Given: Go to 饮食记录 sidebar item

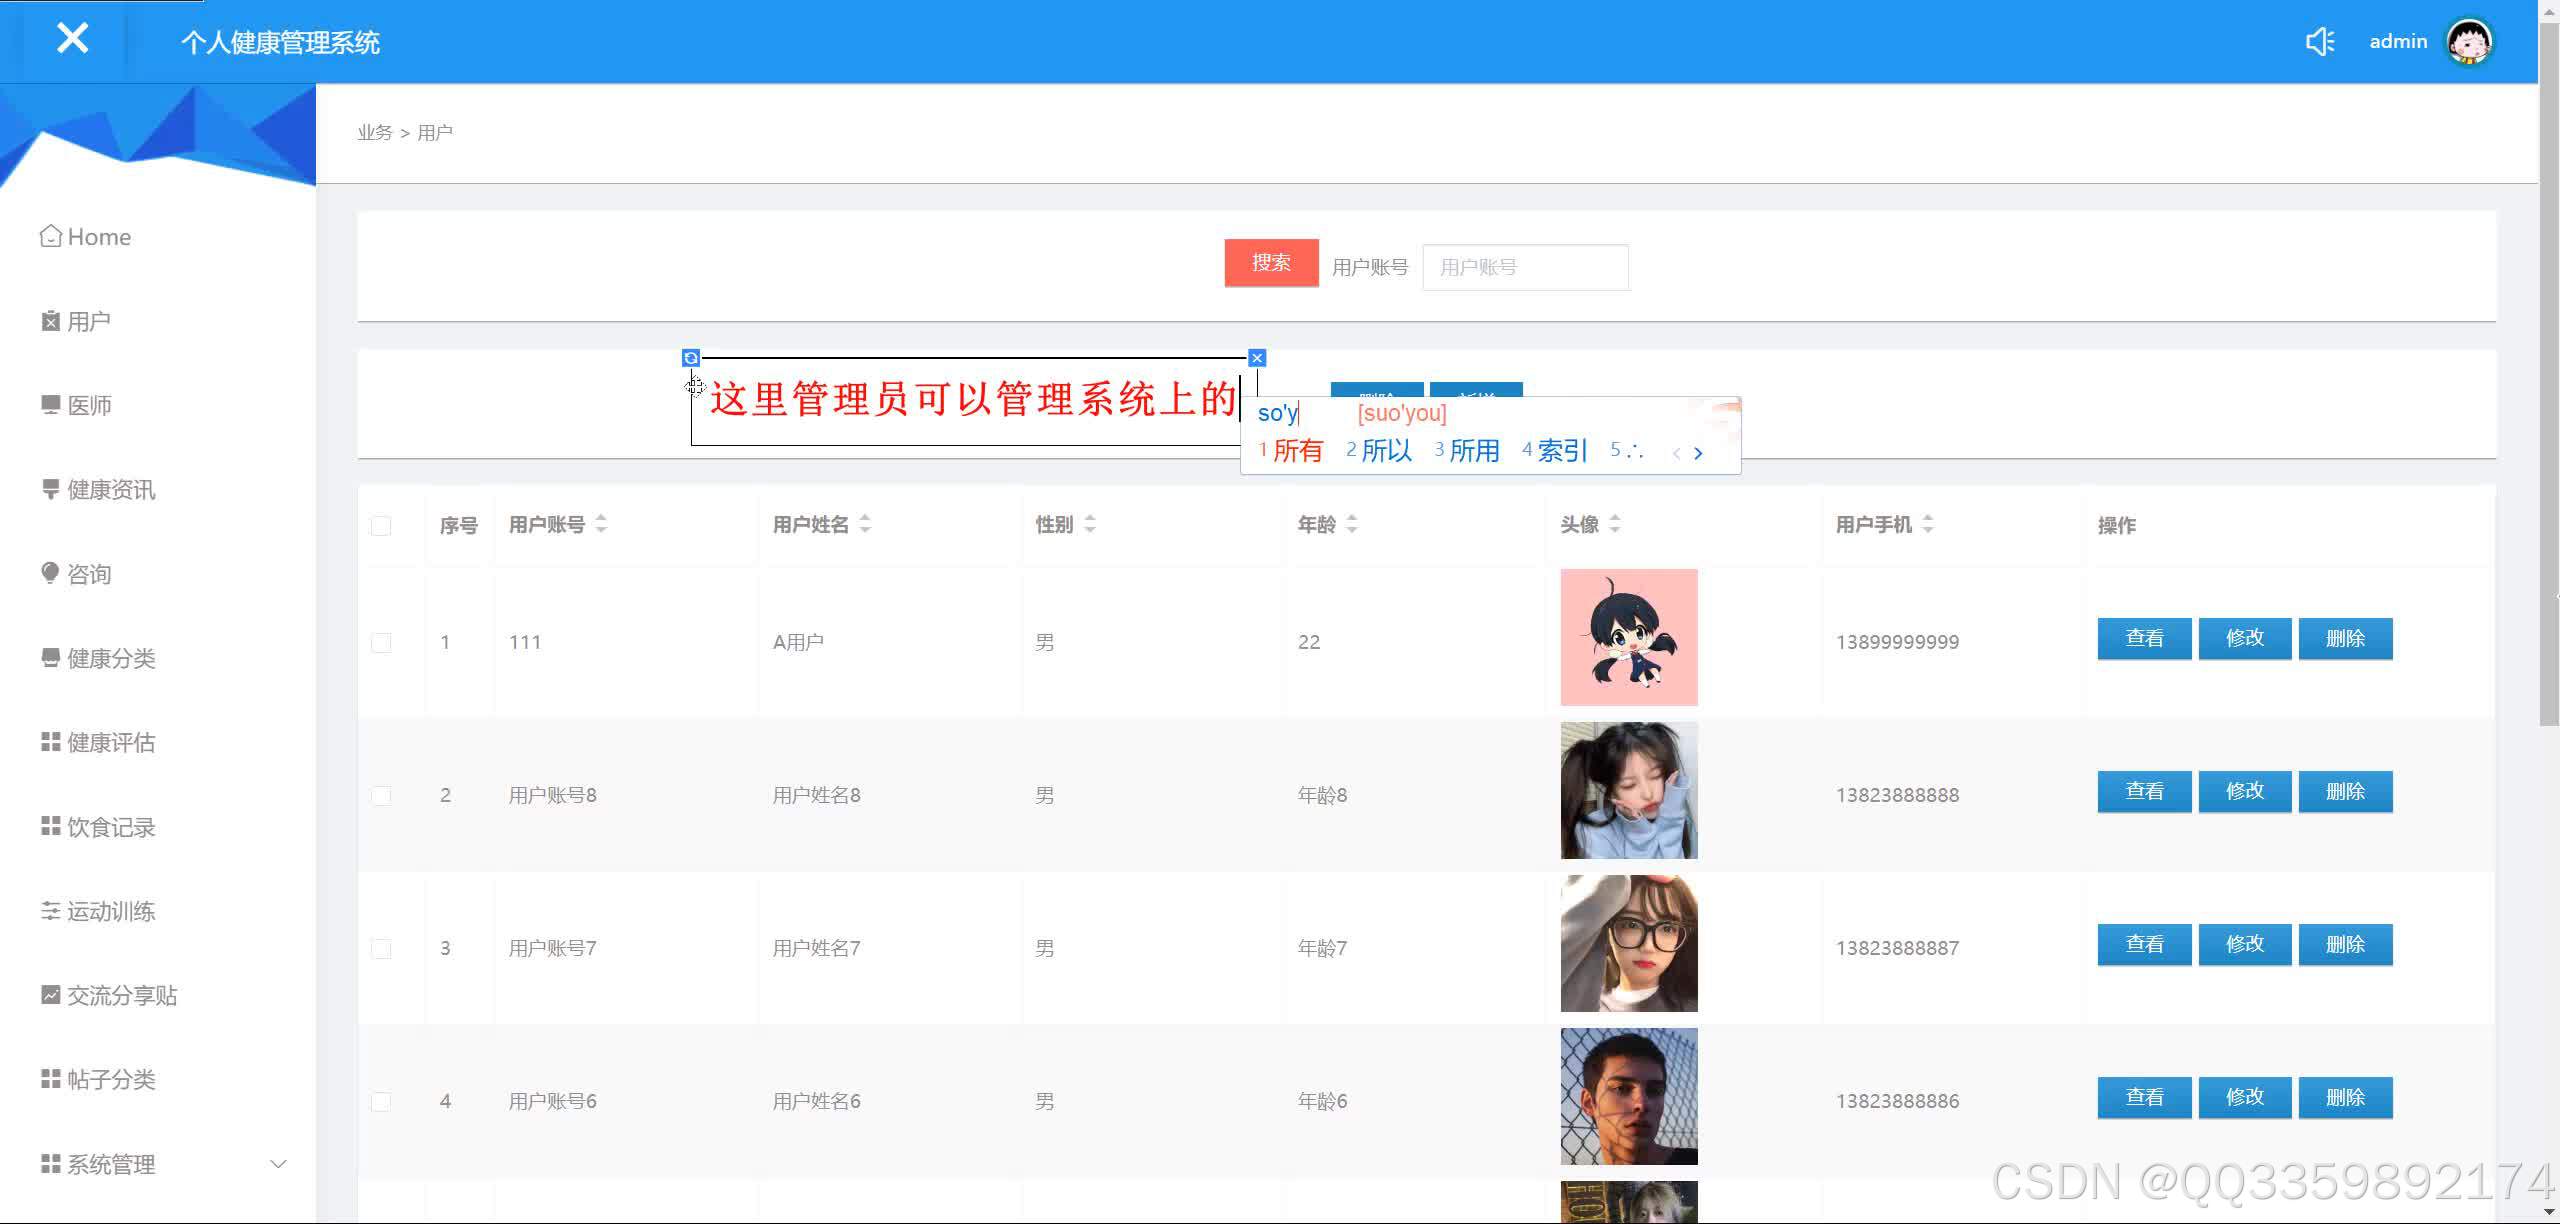Looking at the screenshot, I should [110, 828].
